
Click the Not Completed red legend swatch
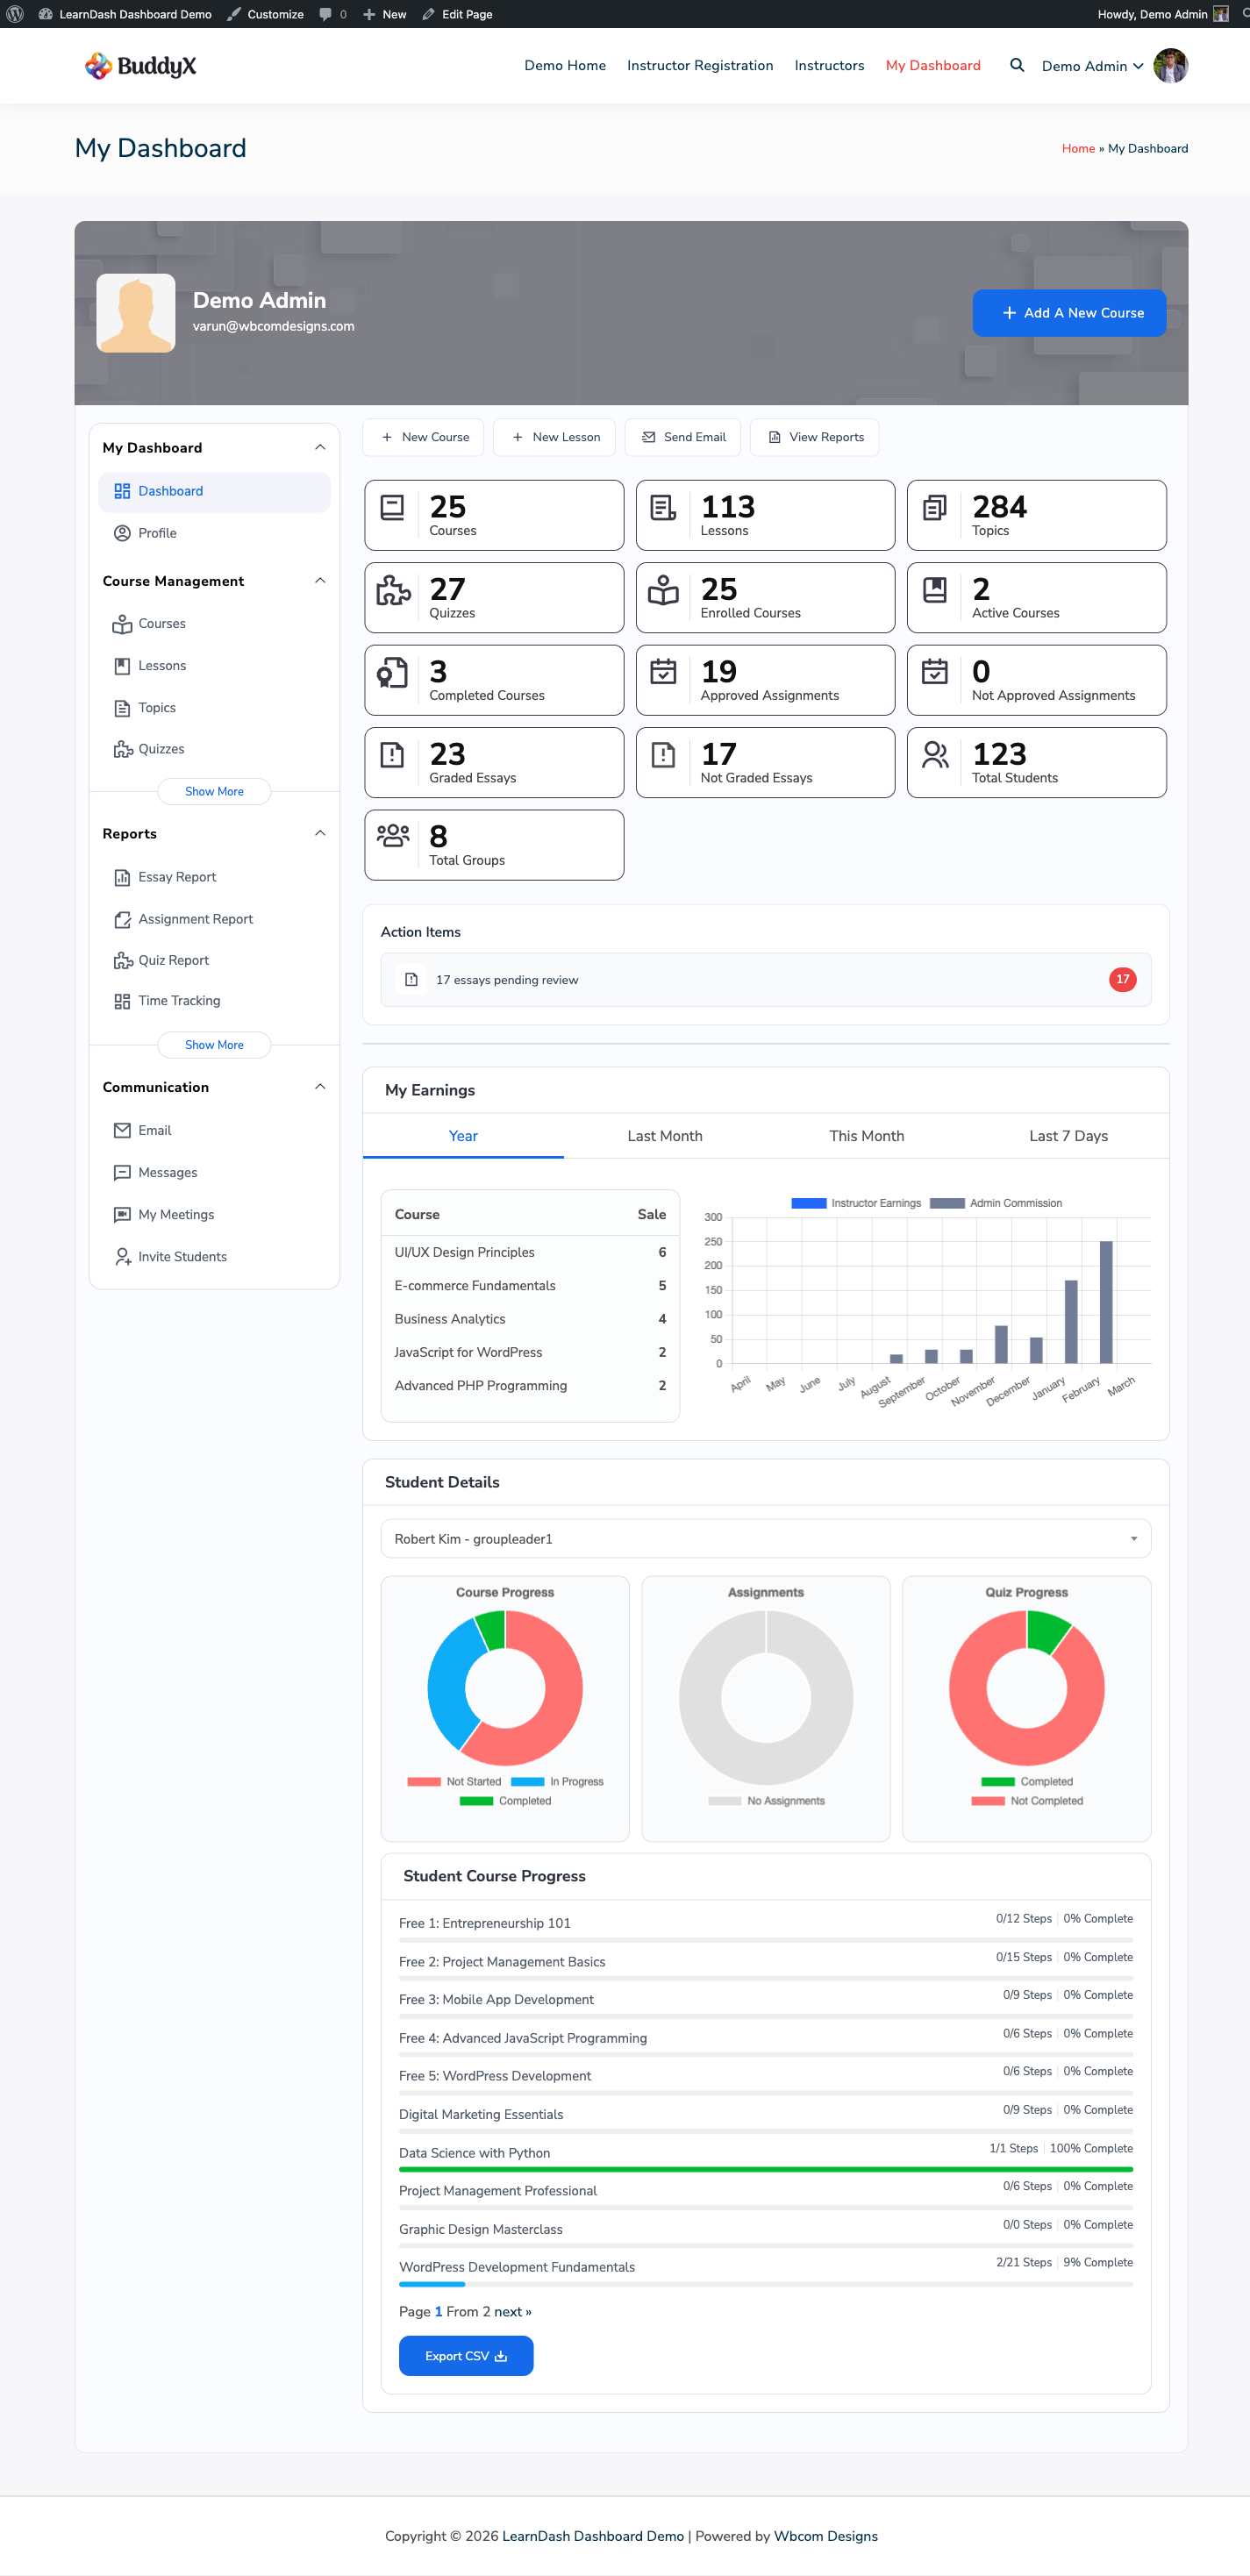(987, 1801)
